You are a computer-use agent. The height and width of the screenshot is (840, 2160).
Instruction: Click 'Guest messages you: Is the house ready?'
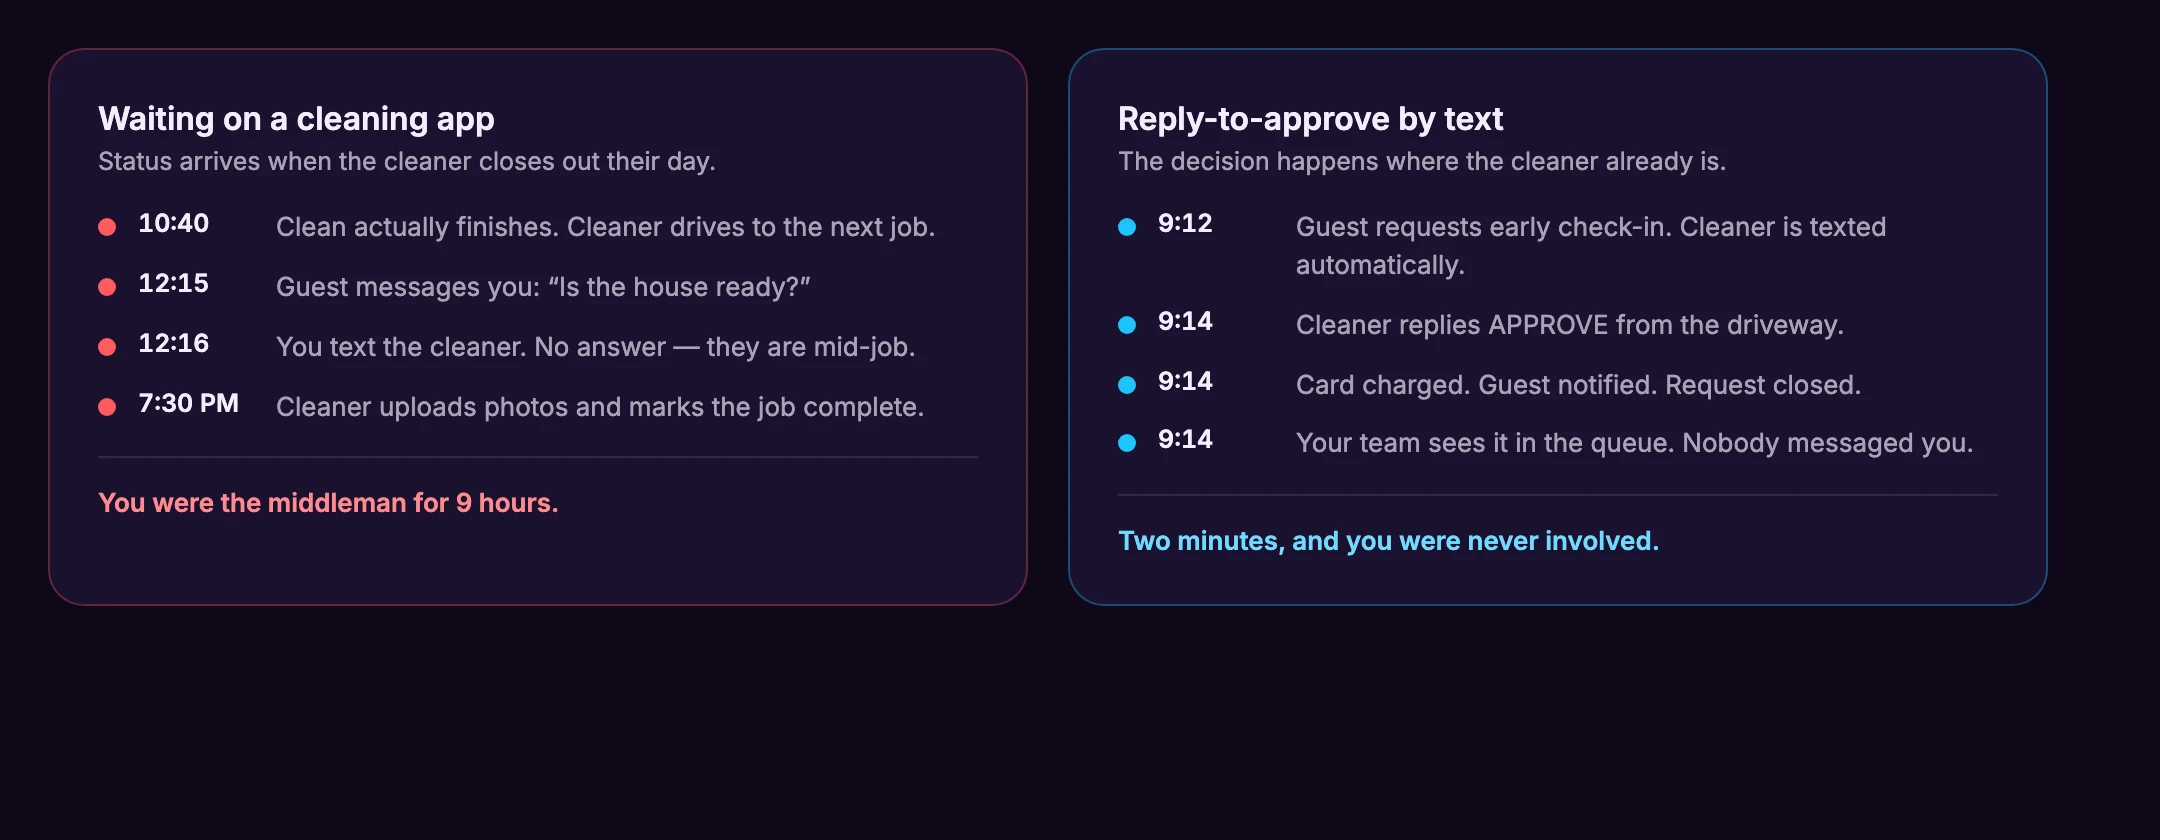pyautogui.click(x=543, y=287)
